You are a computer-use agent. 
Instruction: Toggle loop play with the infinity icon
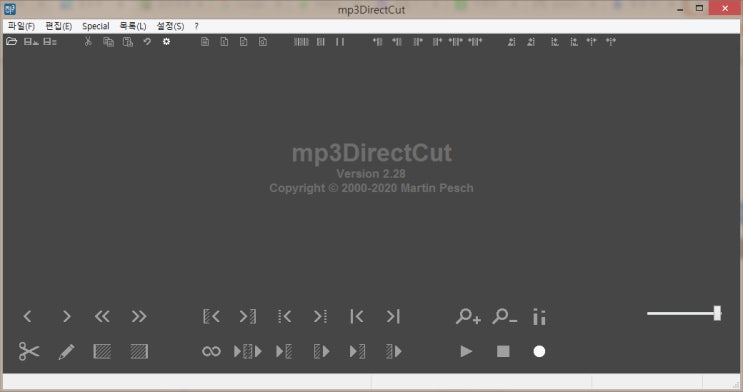[211, 351]
